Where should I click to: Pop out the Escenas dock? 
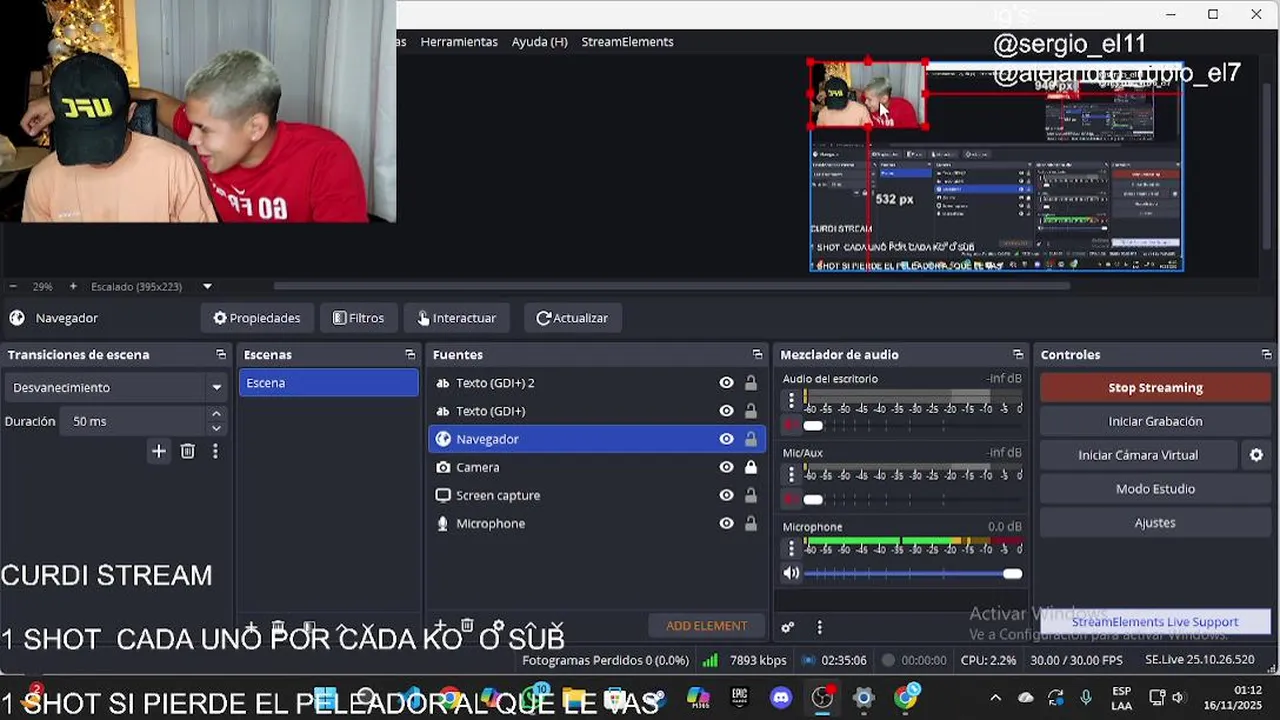pos(410,355)
